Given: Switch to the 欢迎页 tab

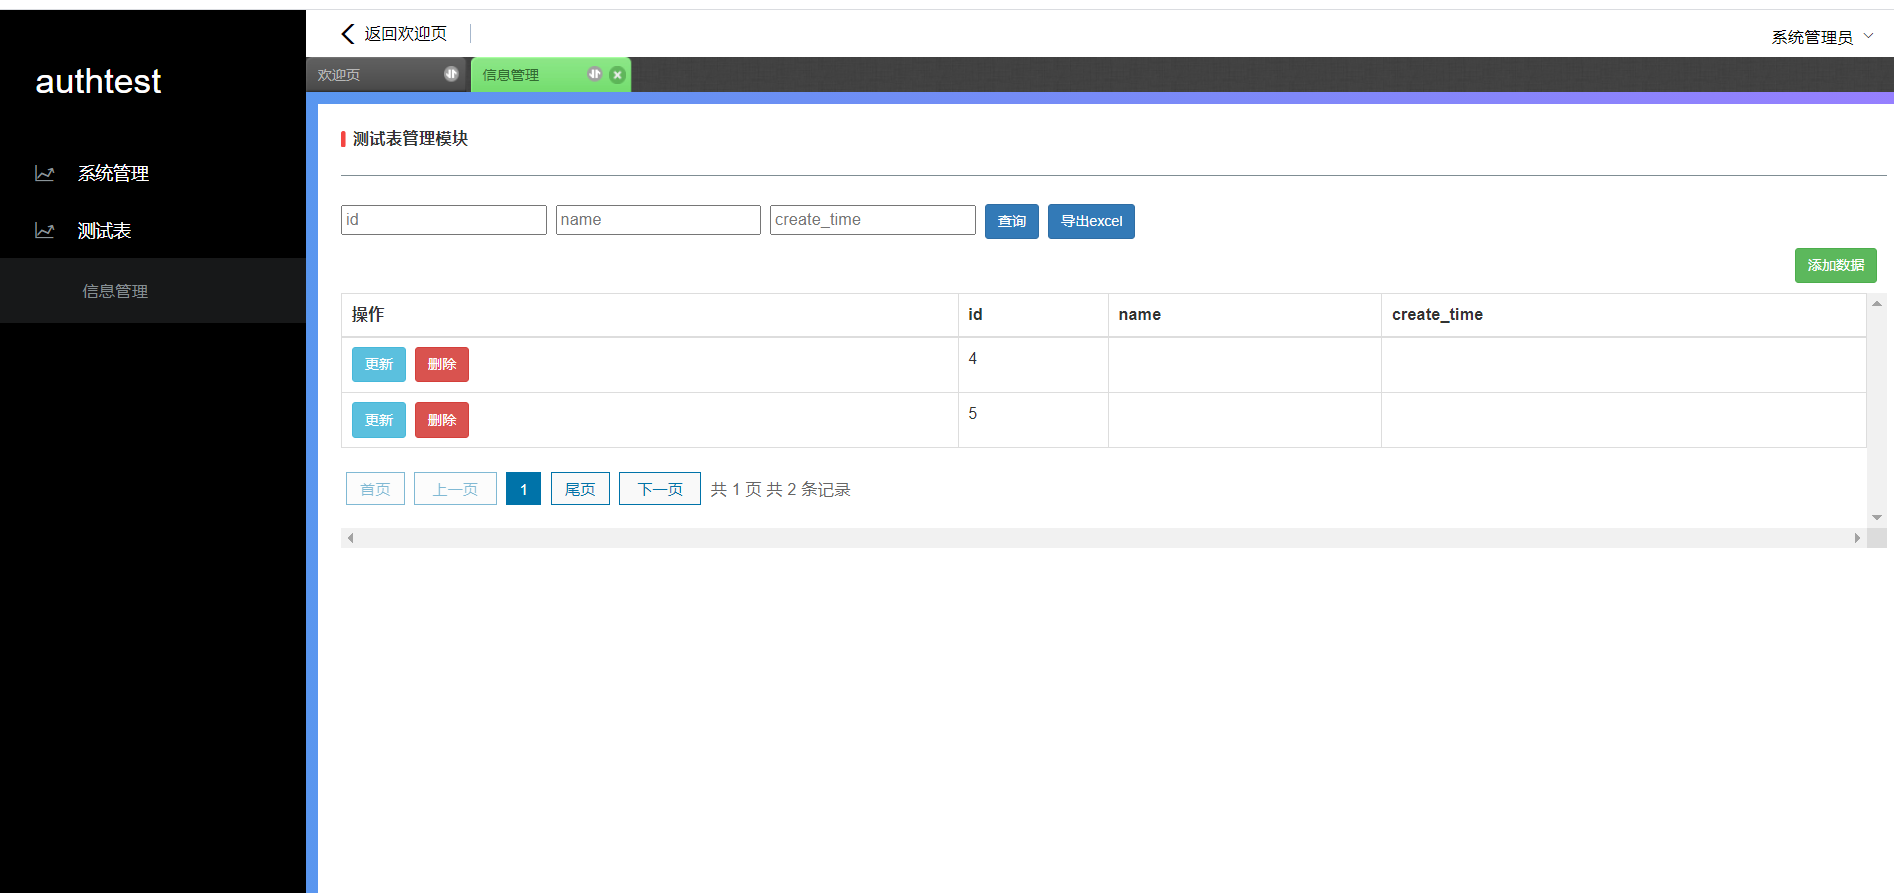Looking at the screenshot, I should (x=388, y=75).
